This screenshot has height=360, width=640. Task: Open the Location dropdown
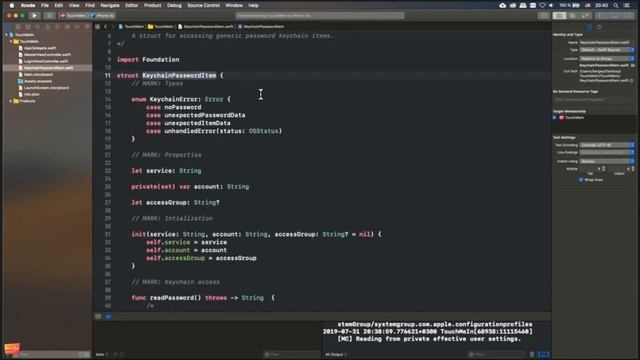(x=607, y=58)
